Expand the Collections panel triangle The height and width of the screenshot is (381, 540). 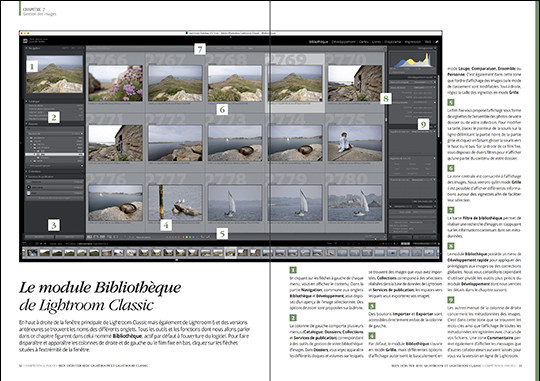coord(27,172)
